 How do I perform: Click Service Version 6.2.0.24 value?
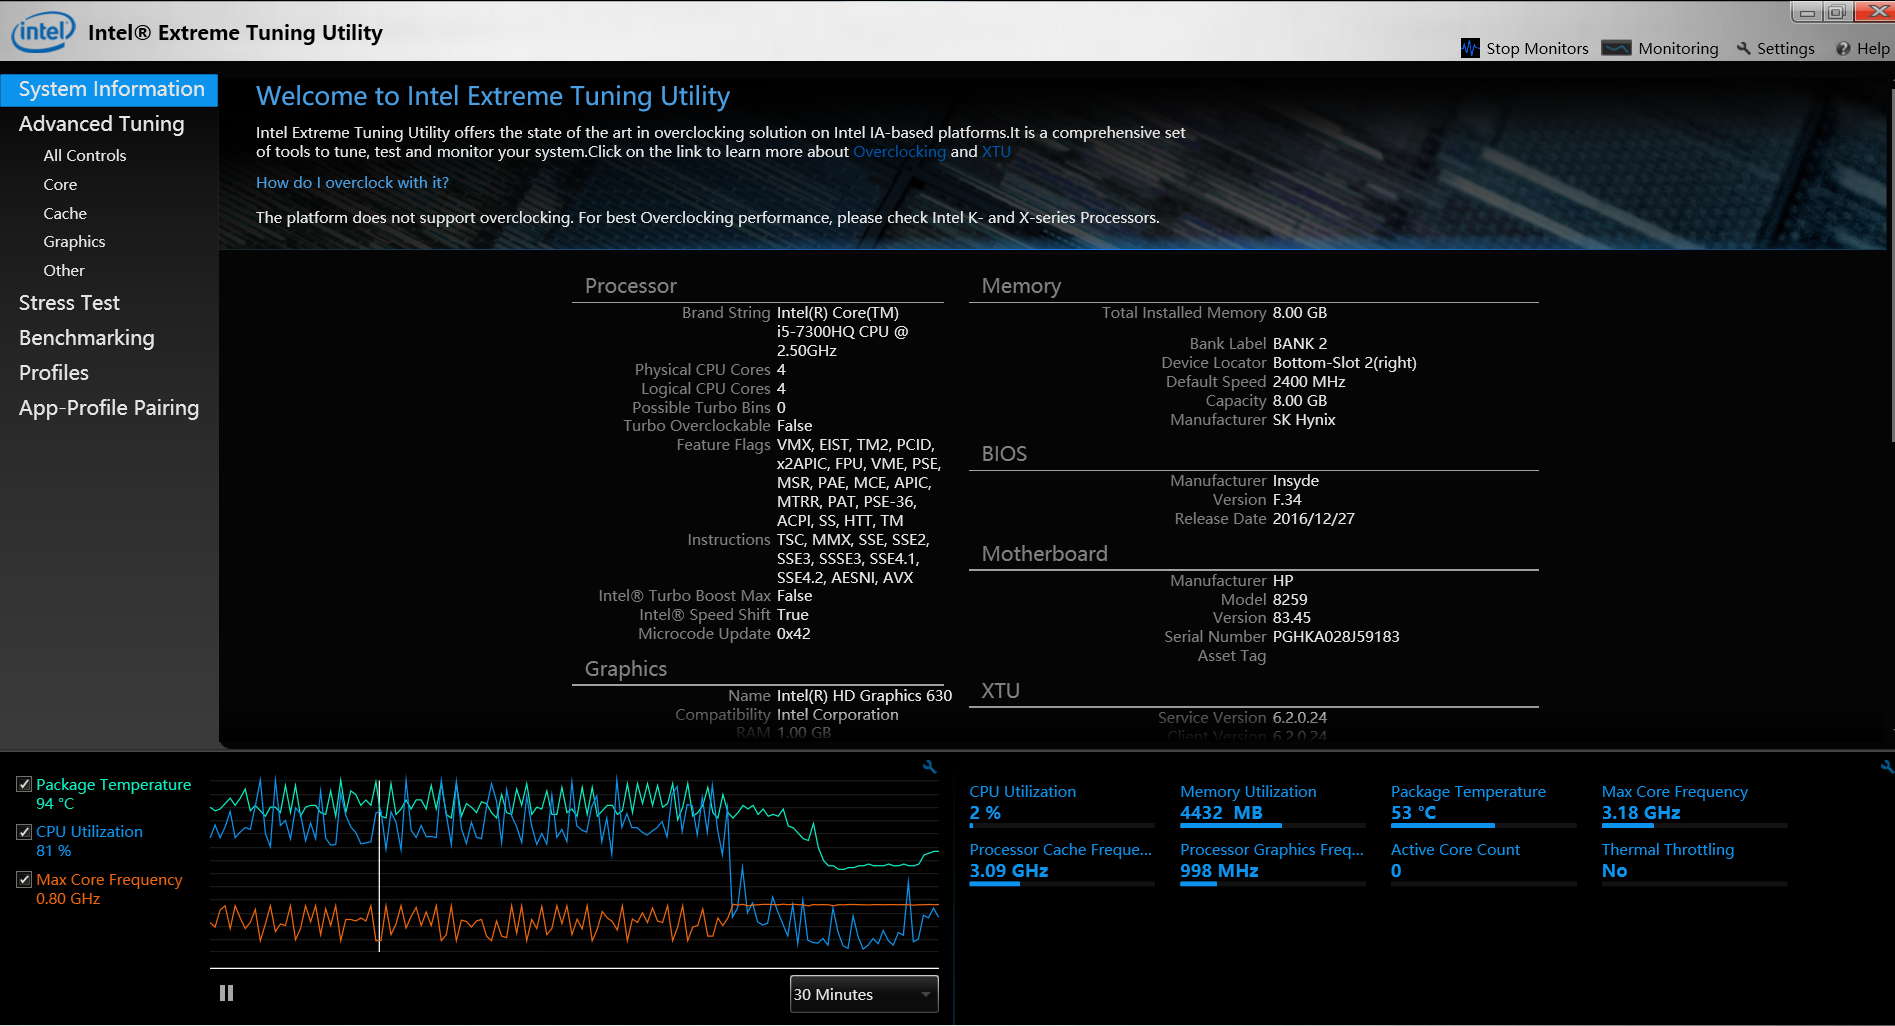pyautogui.click(x=1300, y=718)
